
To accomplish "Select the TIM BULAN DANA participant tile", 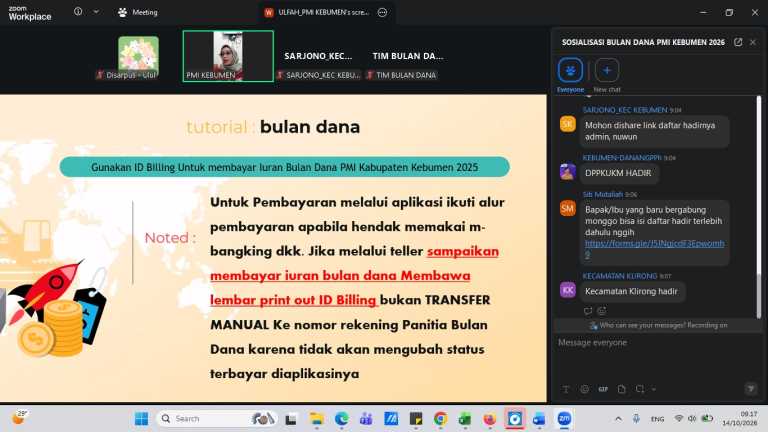I will pos(408,57).
